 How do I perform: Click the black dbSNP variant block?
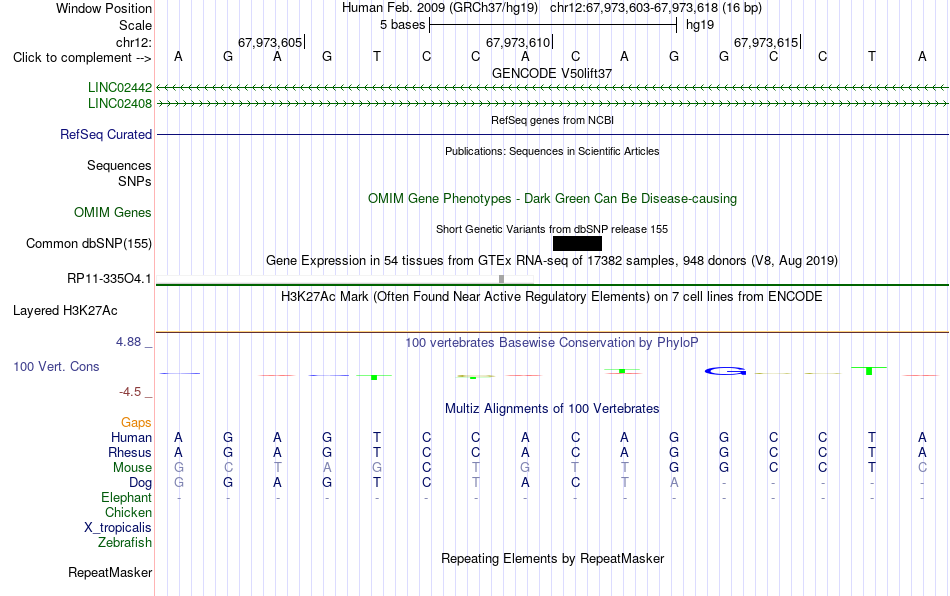(x=577, y=243)
